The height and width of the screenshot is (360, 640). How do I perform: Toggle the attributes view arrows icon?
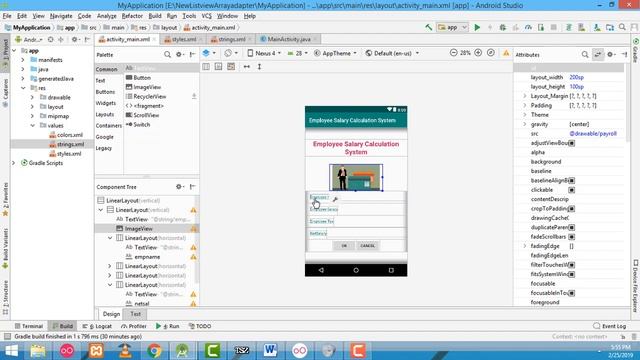click(x=598, y=54)
